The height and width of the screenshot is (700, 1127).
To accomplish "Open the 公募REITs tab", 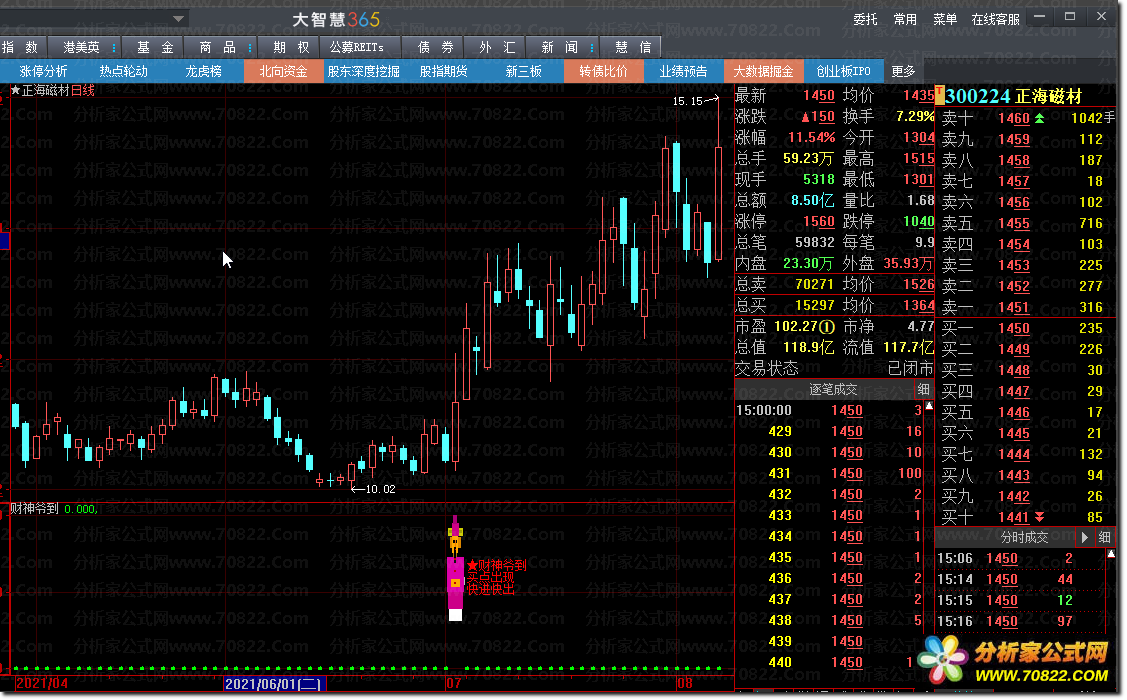I will tap(356, 47).
